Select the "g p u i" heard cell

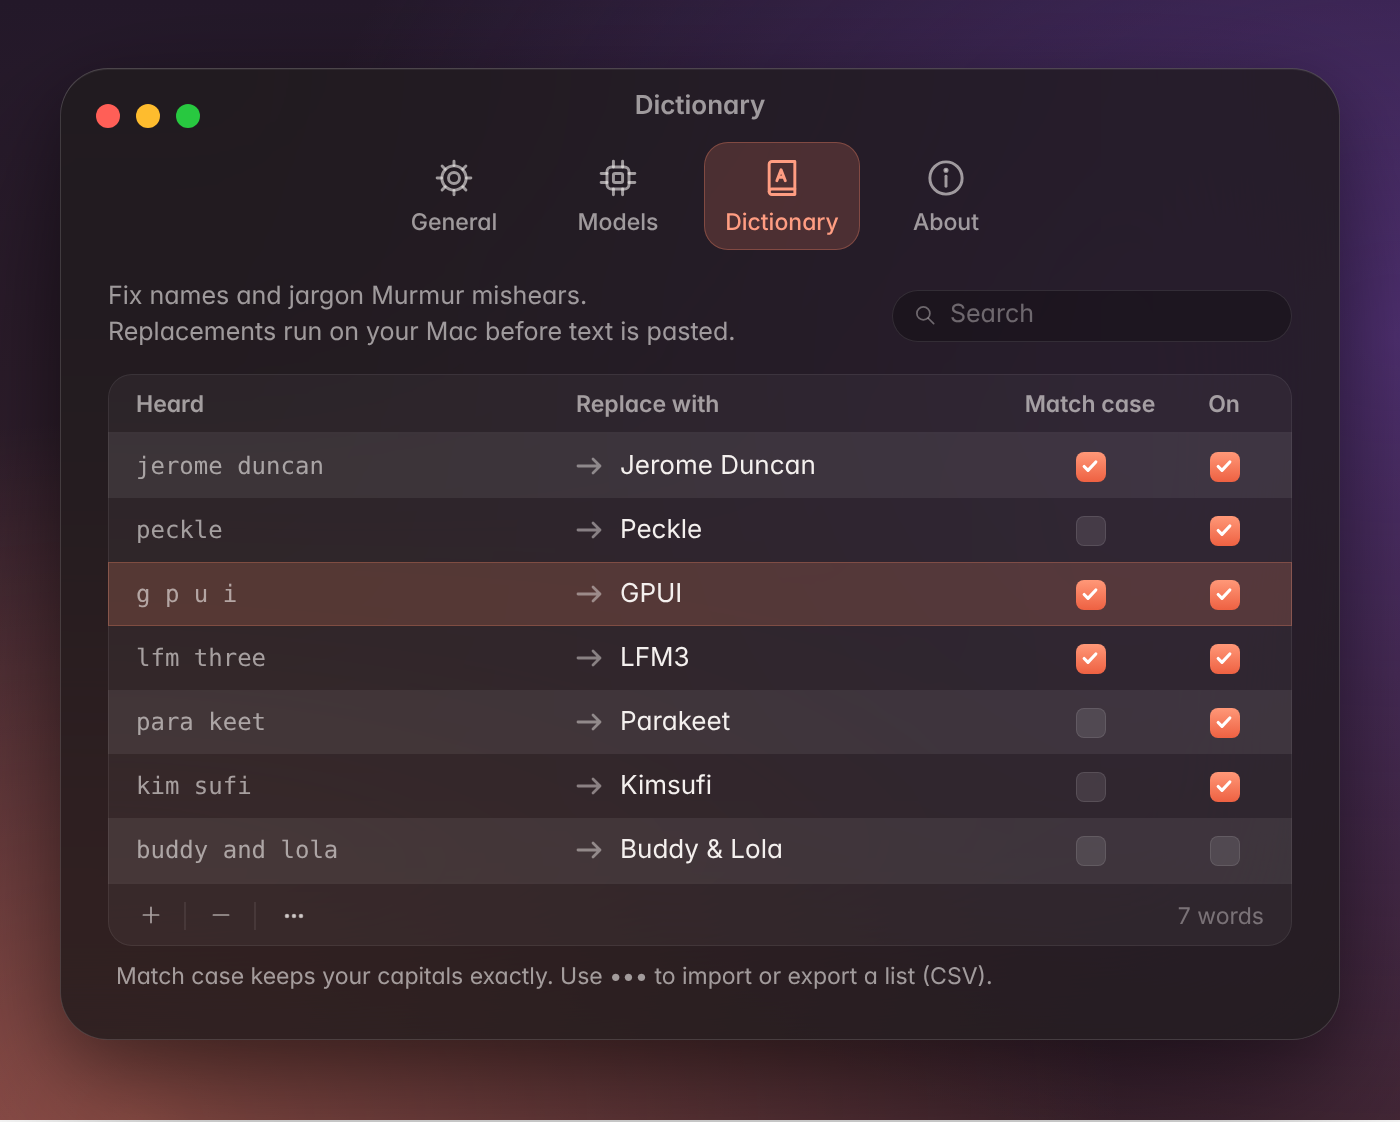pyautogui.click(x=187, y=594)
